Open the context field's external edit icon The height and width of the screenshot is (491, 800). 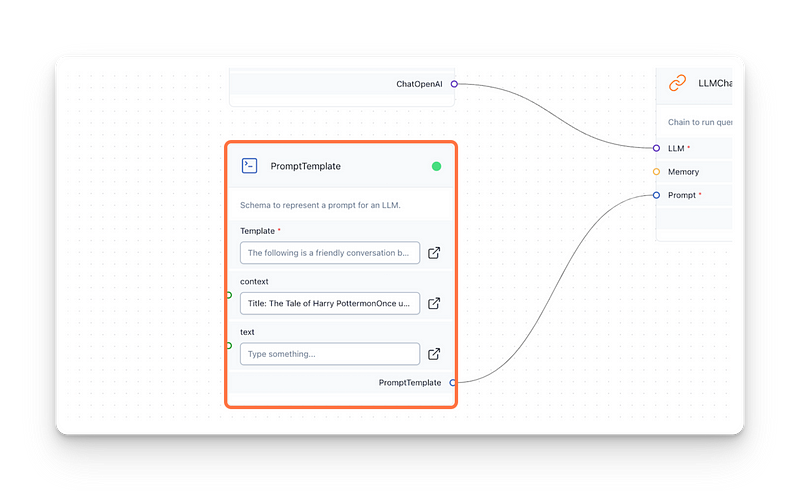(434, 304)
